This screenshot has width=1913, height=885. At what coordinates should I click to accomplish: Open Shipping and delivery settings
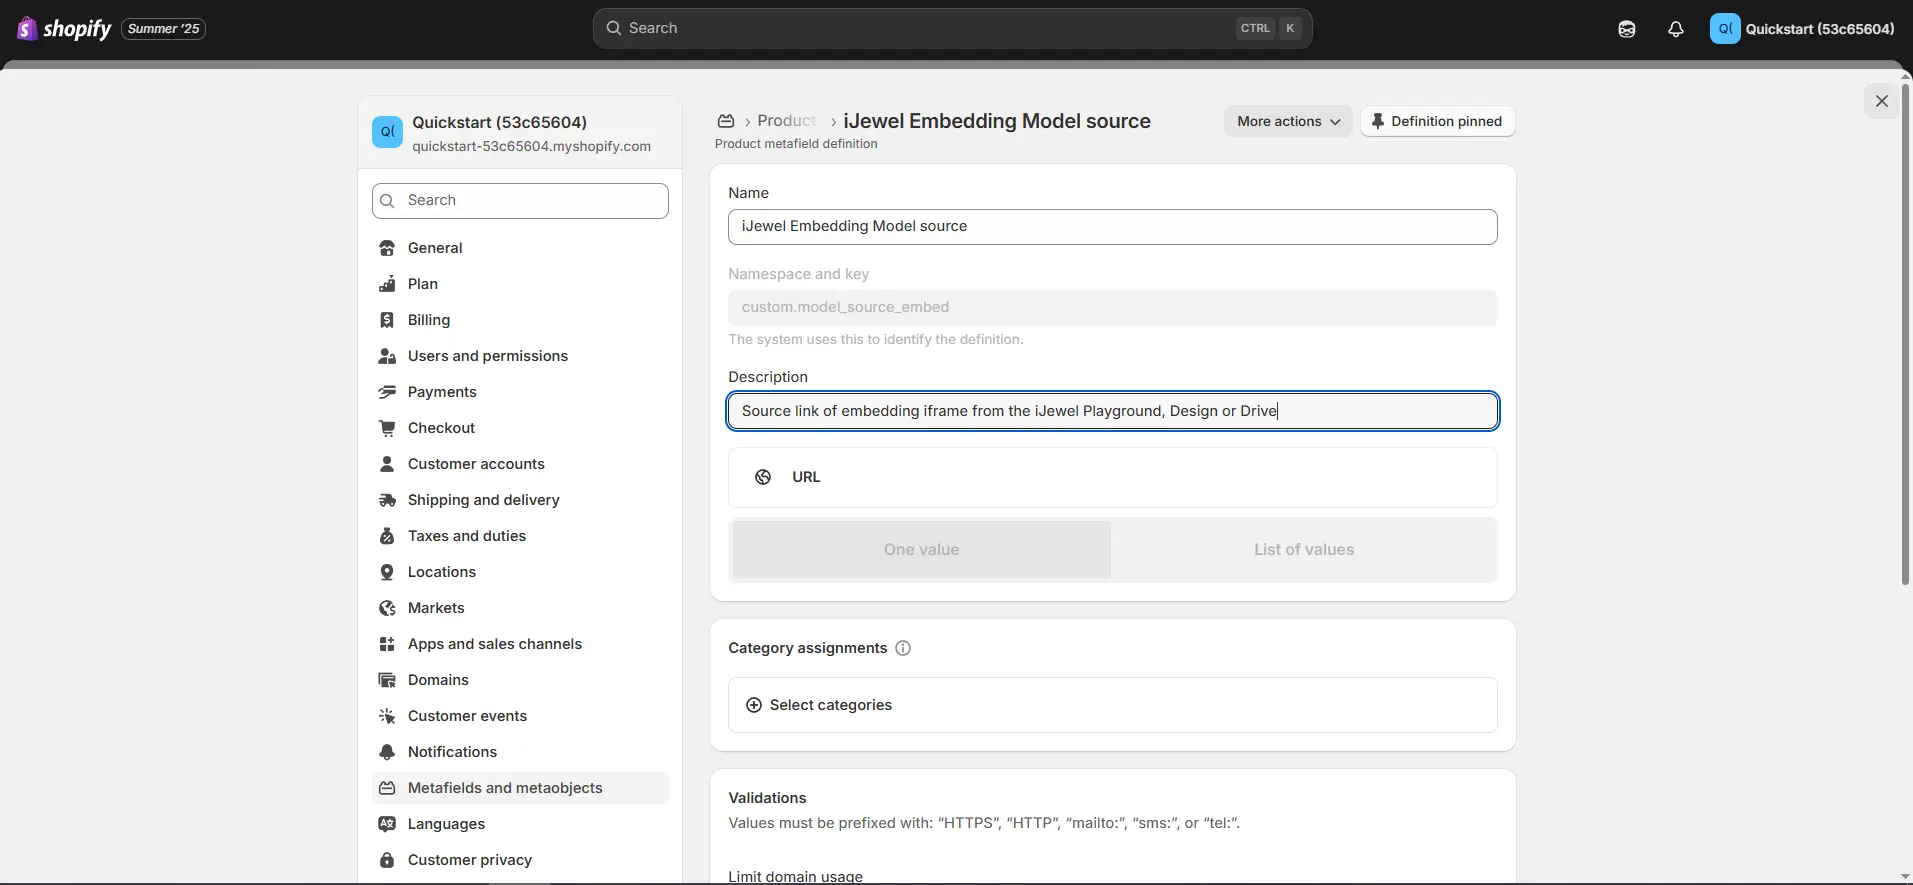pyautogui.click(x=520, y=500)
